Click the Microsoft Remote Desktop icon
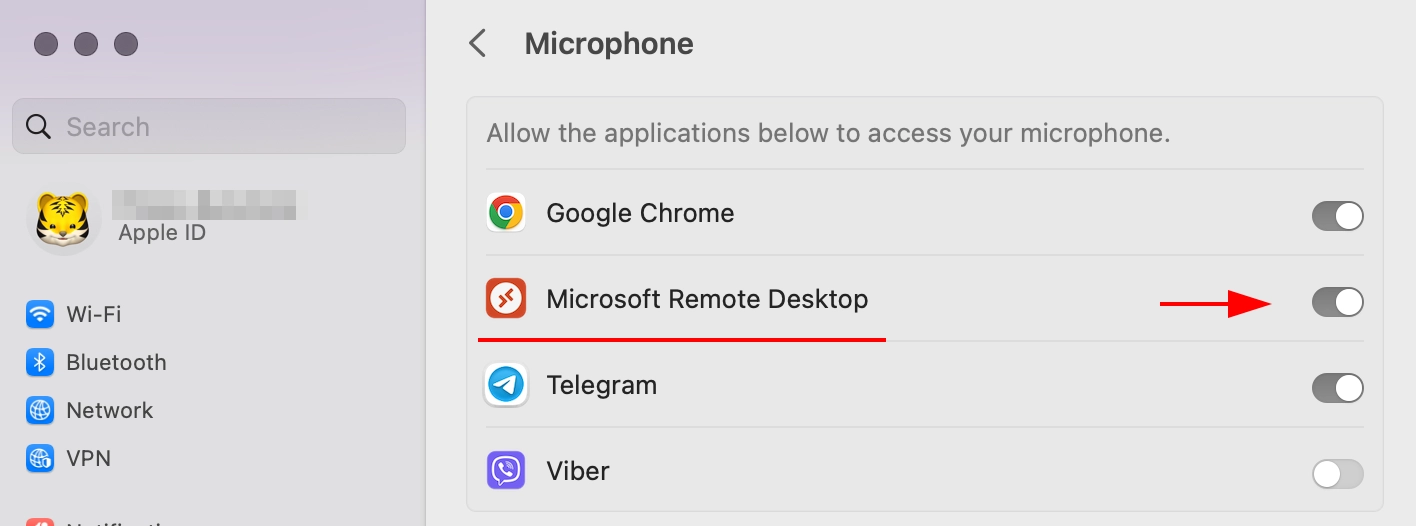The width and height of the screenshot is (1416, 526). 506,299
